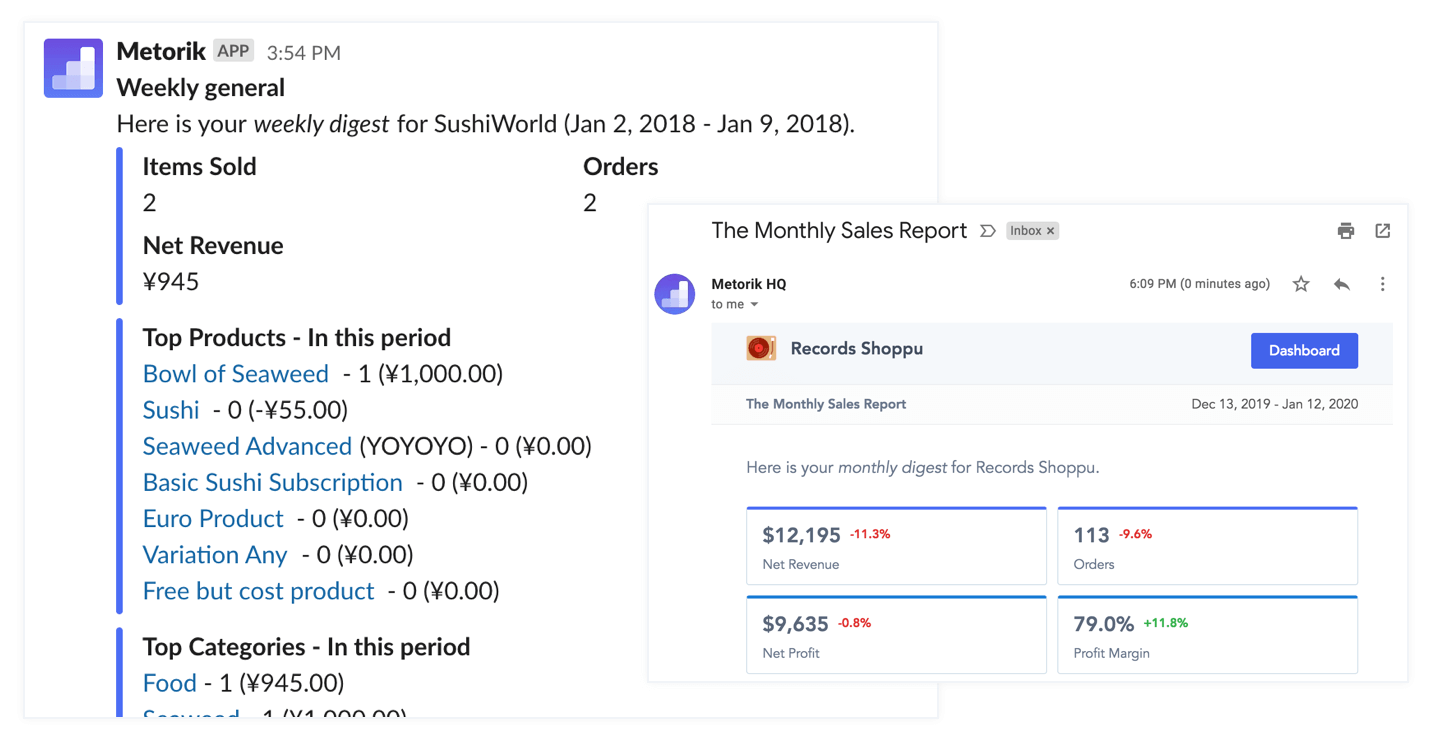Open the Basic Sushi Subscription link
This screenshot has height=748, width=1432.
[272, 482]
